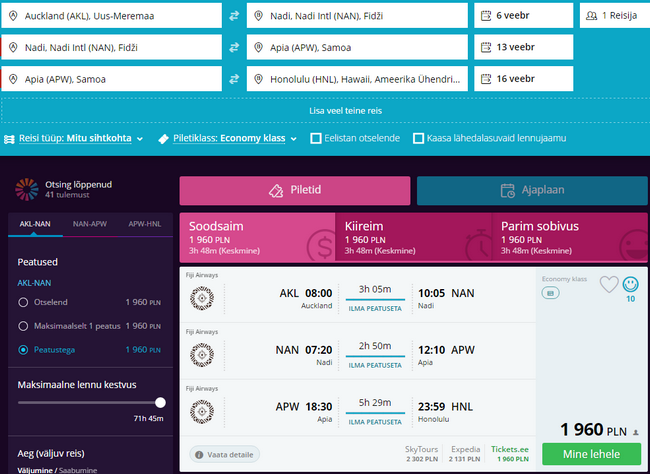Select Peatustega stops filter
The image size is (650, 474).
pyautogui.click(x=23, y=350)
